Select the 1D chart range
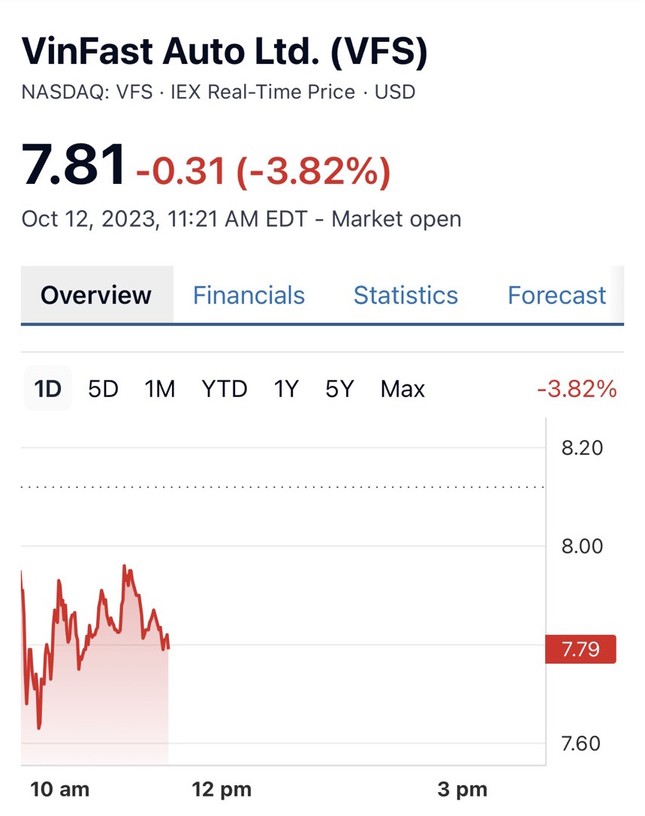 coord(47,389)
